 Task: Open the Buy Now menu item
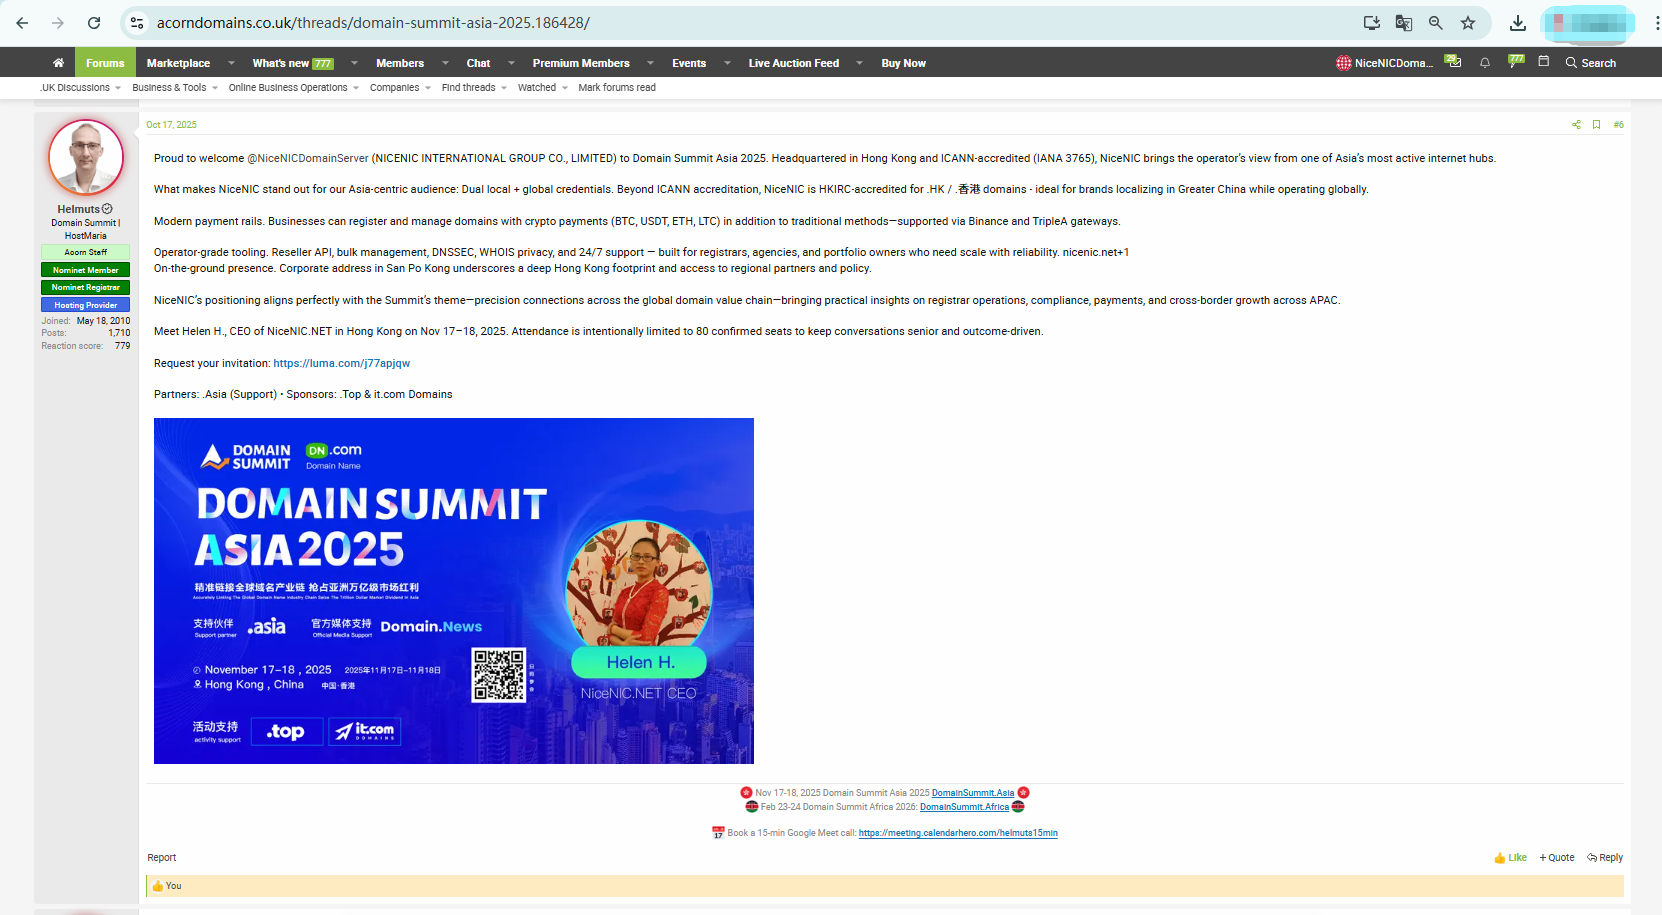903,63
